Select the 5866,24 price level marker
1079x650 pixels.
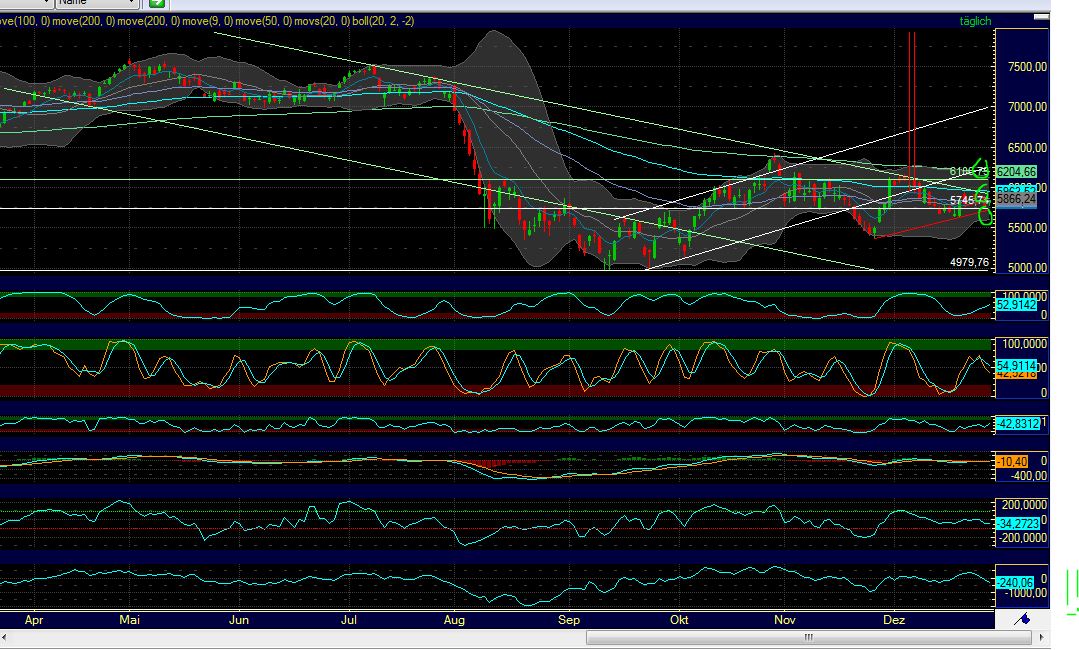1018,198
